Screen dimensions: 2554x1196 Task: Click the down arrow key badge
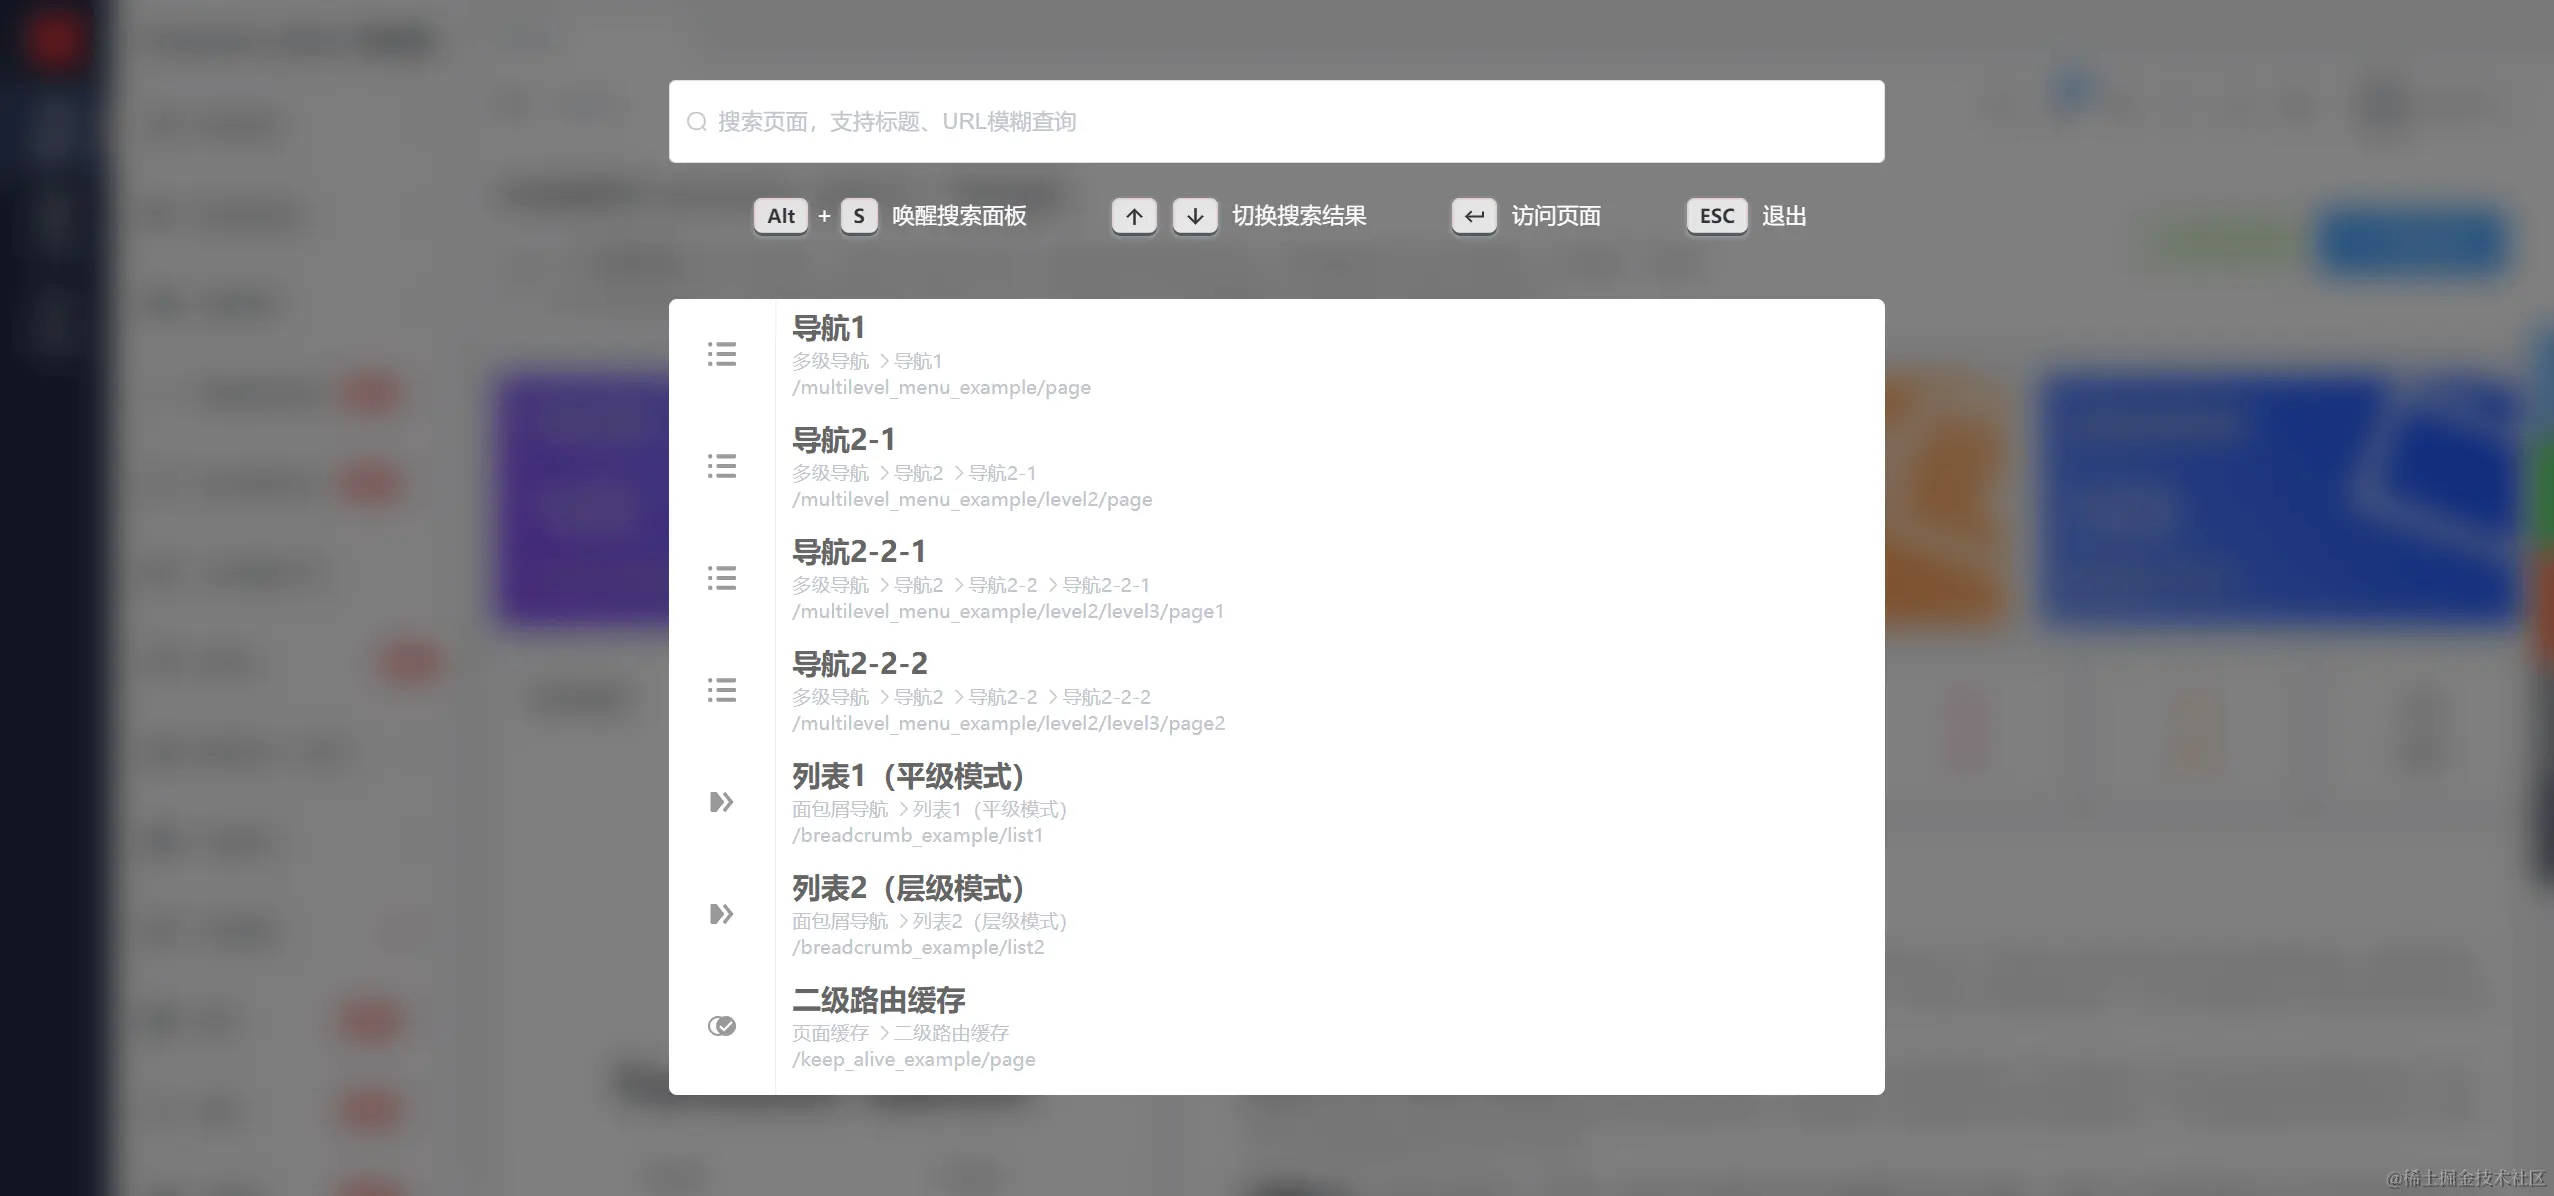[1195, 216]
